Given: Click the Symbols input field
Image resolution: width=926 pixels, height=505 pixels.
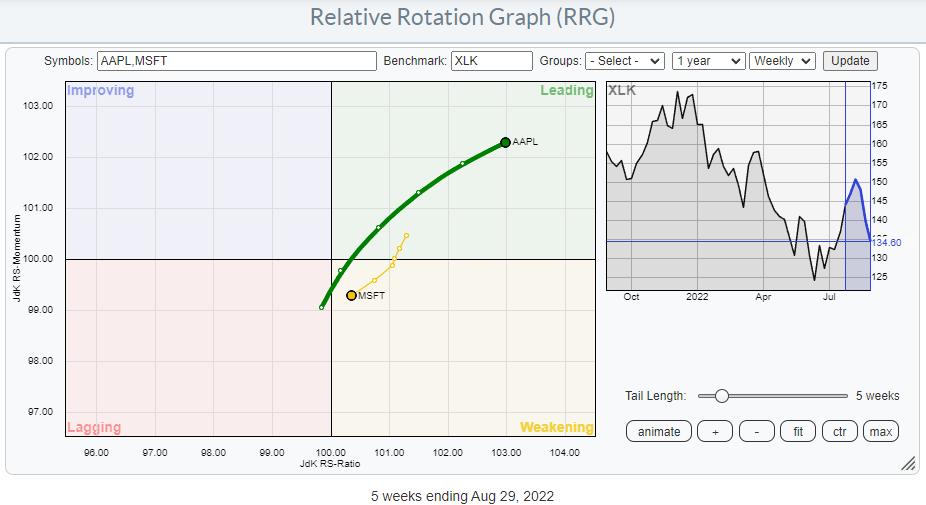Looking at the screenshot, I should tap(236, 61).
